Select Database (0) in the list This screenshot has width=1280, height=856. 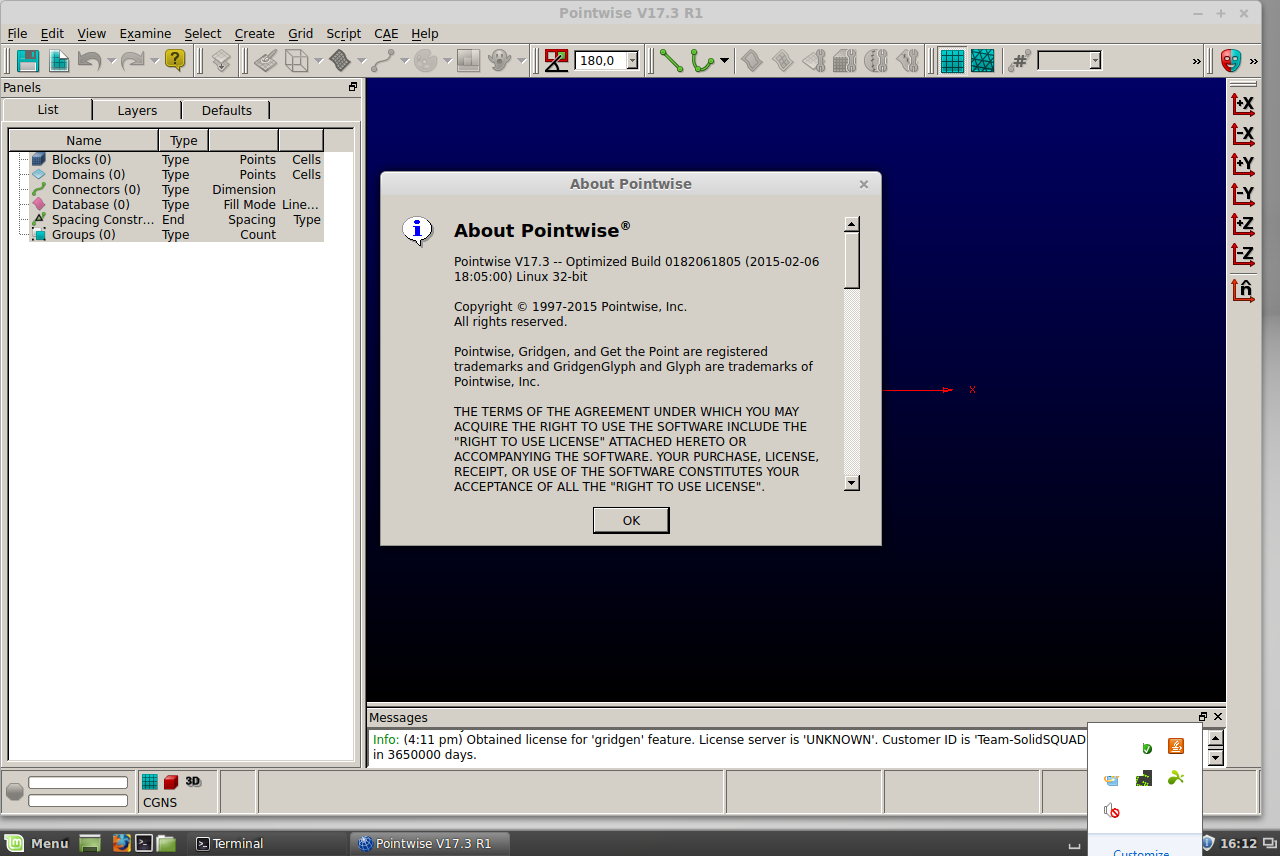point(91,204)
